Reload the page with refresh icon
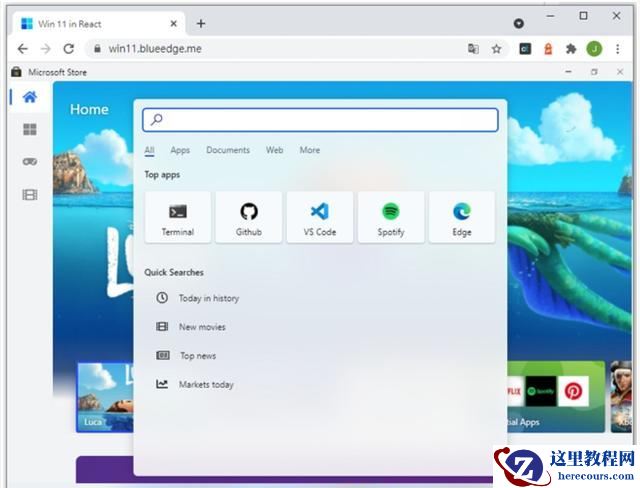This screenshot has width=640, height=488. pyautogui.click(x=69, y=49)
